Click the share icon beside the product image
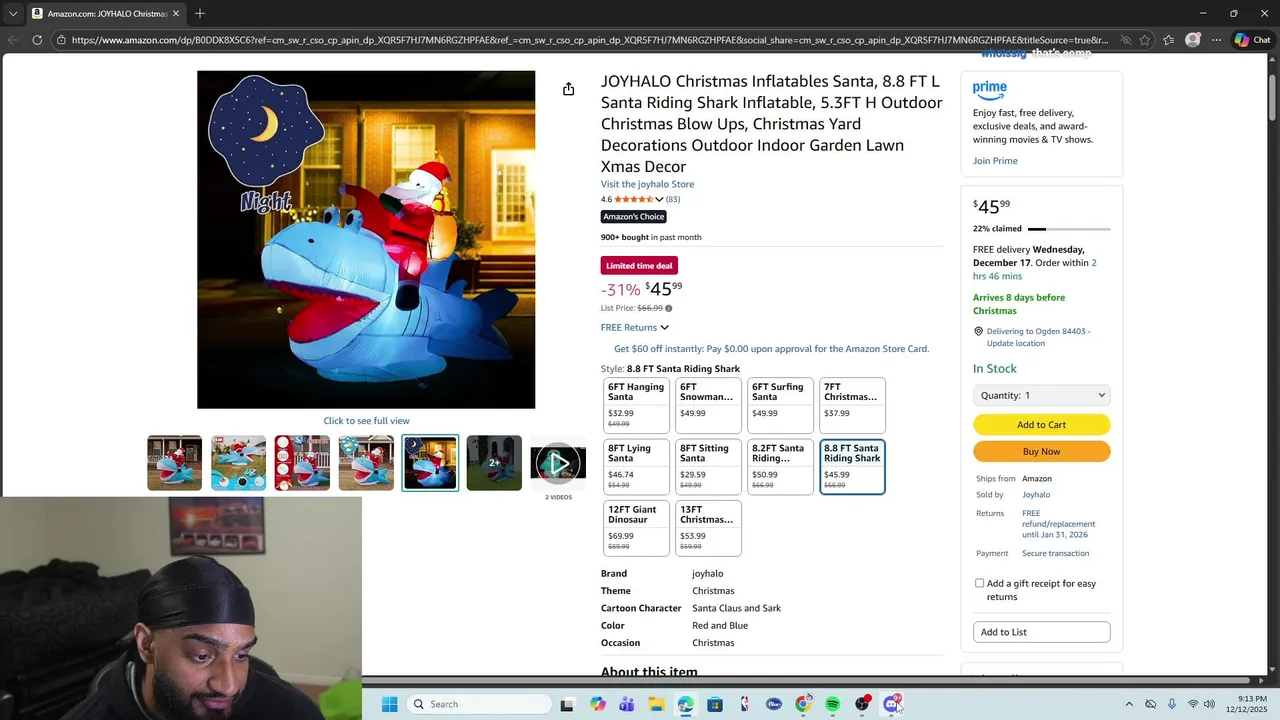The width and height of the screenshot is (1280, 720). click(x=568, y=89)
